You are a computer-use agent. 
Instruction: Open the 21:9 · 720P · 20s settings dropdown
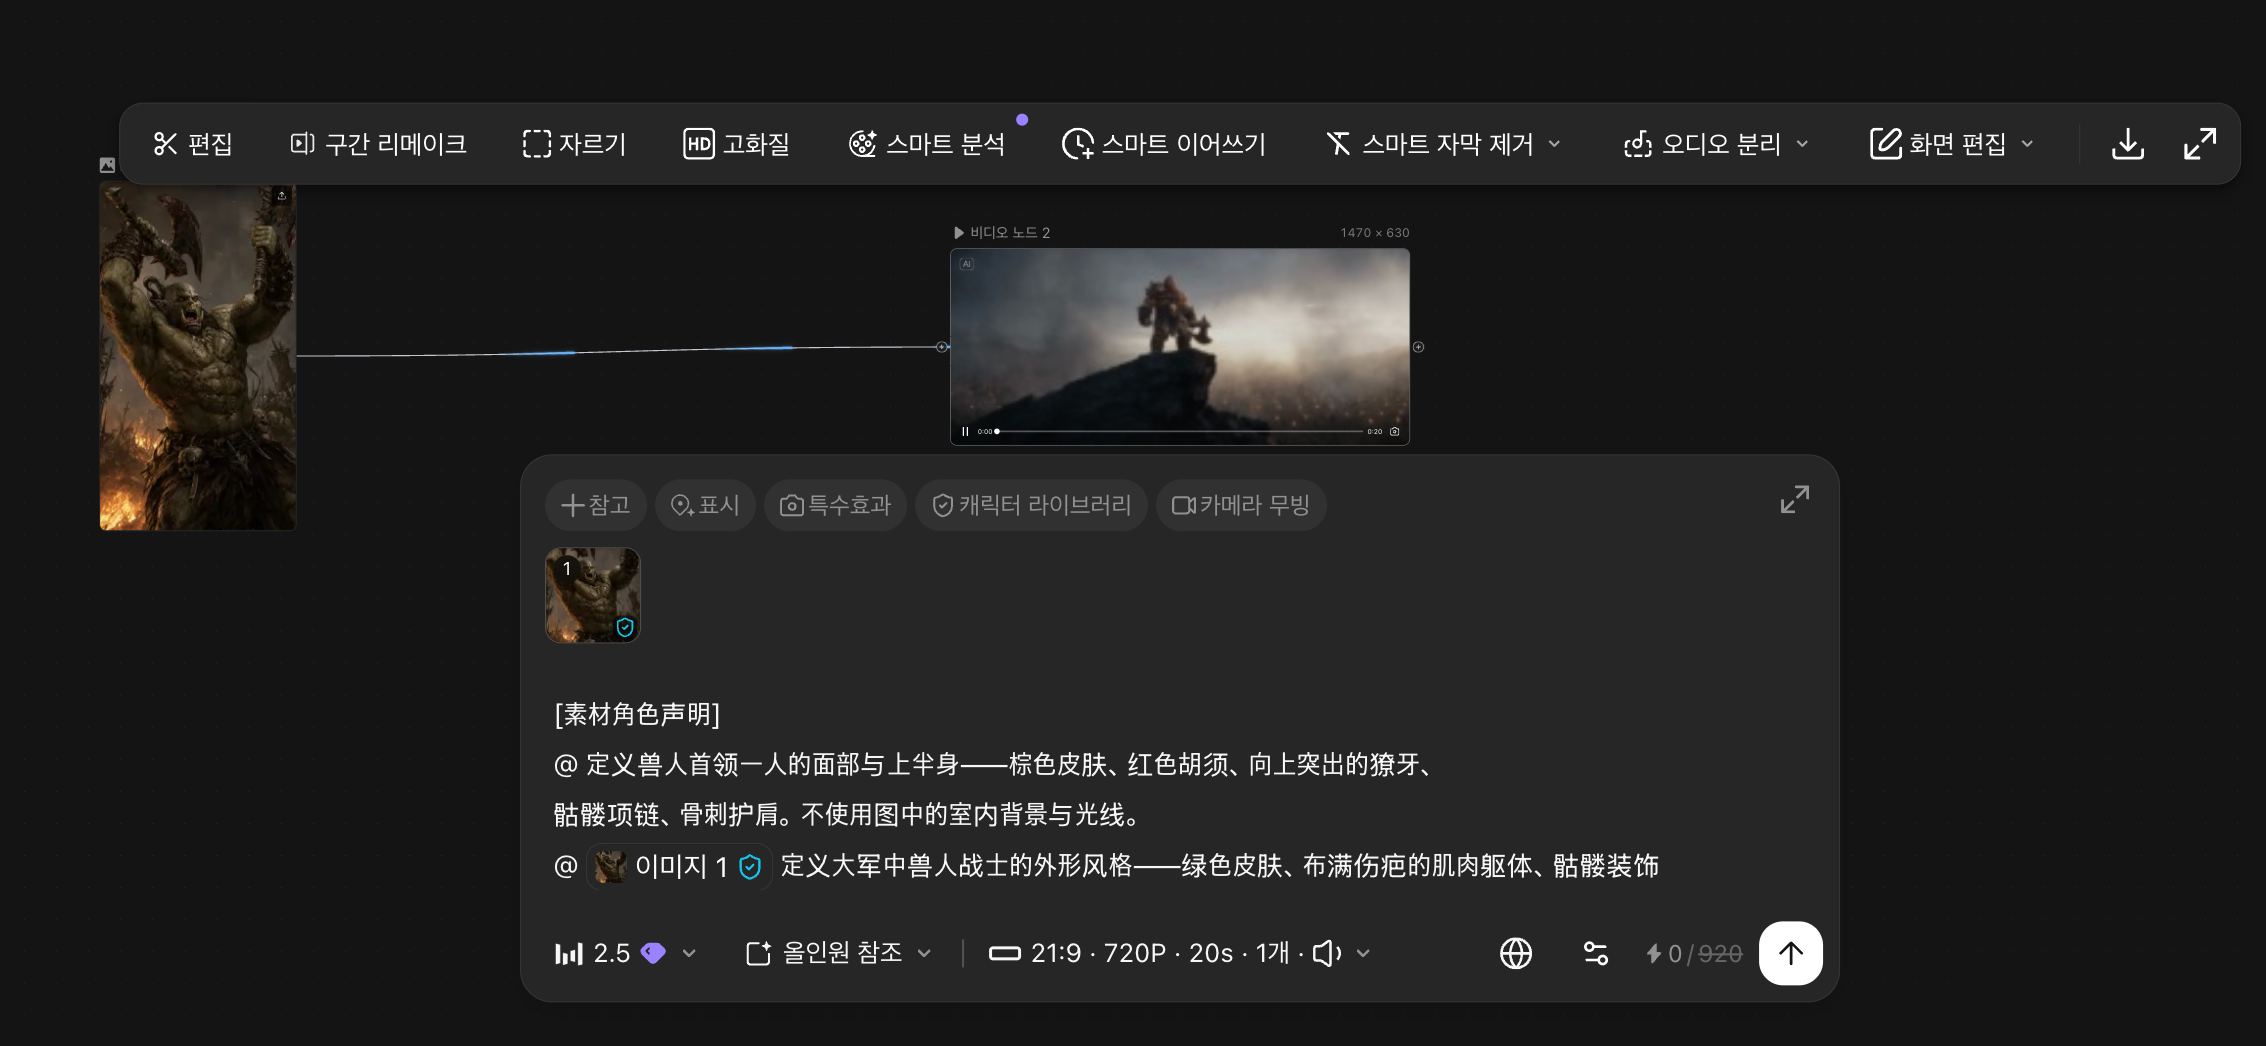pos(1179,954)
